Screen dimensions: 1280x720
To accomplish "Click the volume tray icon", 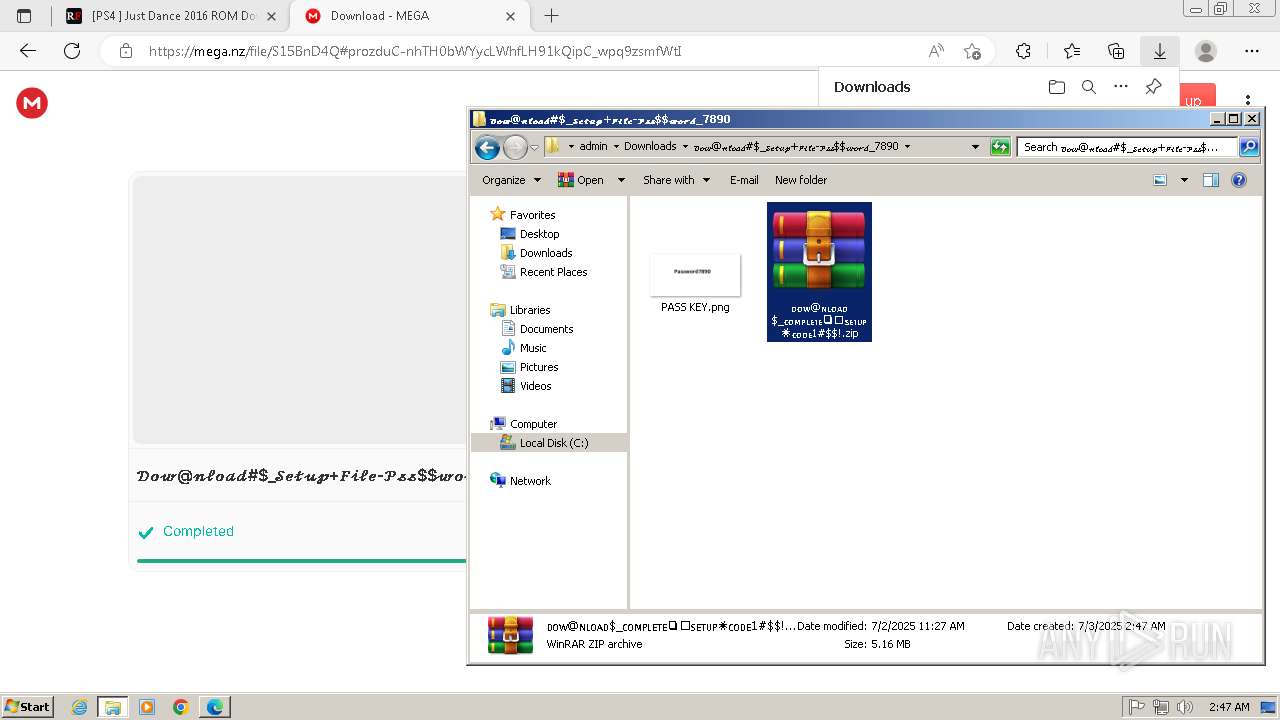I will pyautogui.click(x=1185, y=707).
